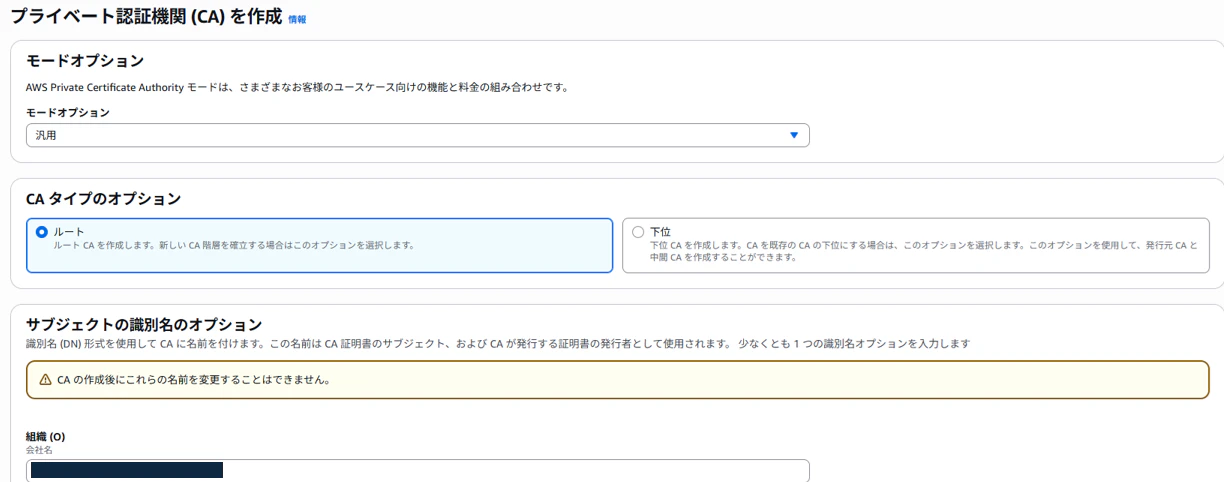Click the 識別名 (DN) 形式 description paragraph
This screenshot has height=482, width=1224.
coord(498,344)
